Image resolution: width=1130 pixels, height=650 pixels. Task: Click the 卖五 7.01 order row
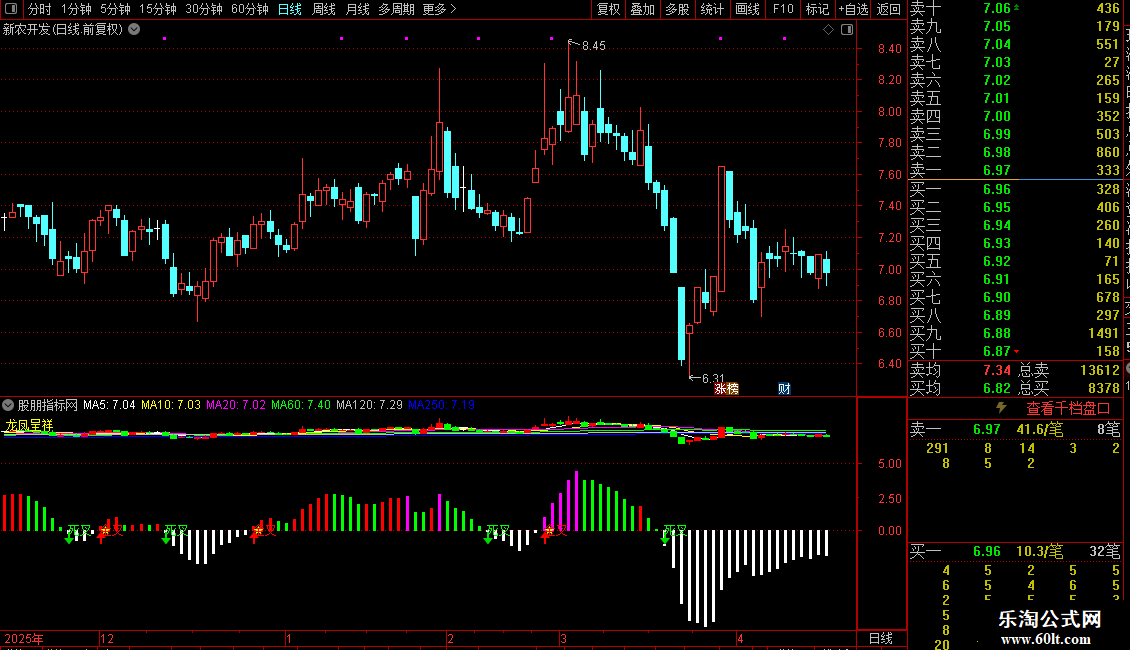[x=1015, y=98]
